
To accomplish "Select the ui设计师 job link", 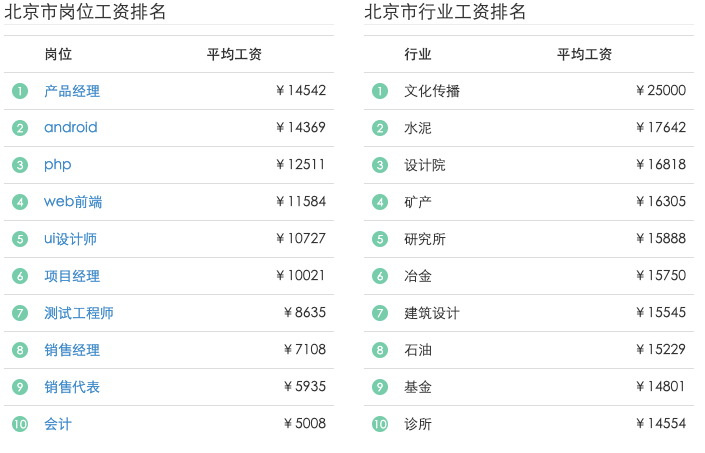I will tap(70, 239).
